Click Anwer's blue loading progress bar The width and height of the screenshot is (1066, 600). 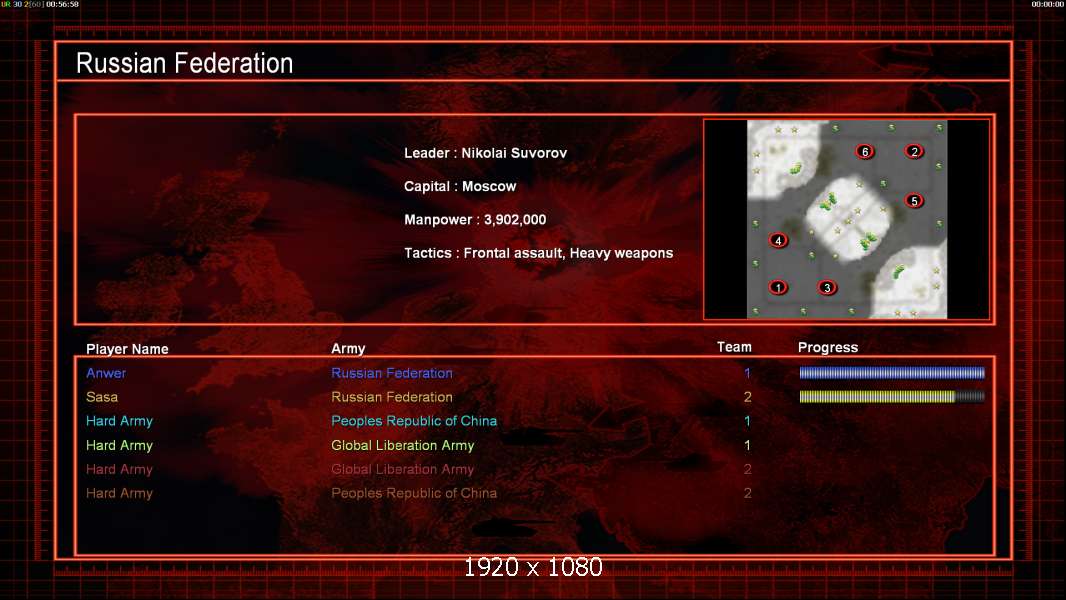892,372
